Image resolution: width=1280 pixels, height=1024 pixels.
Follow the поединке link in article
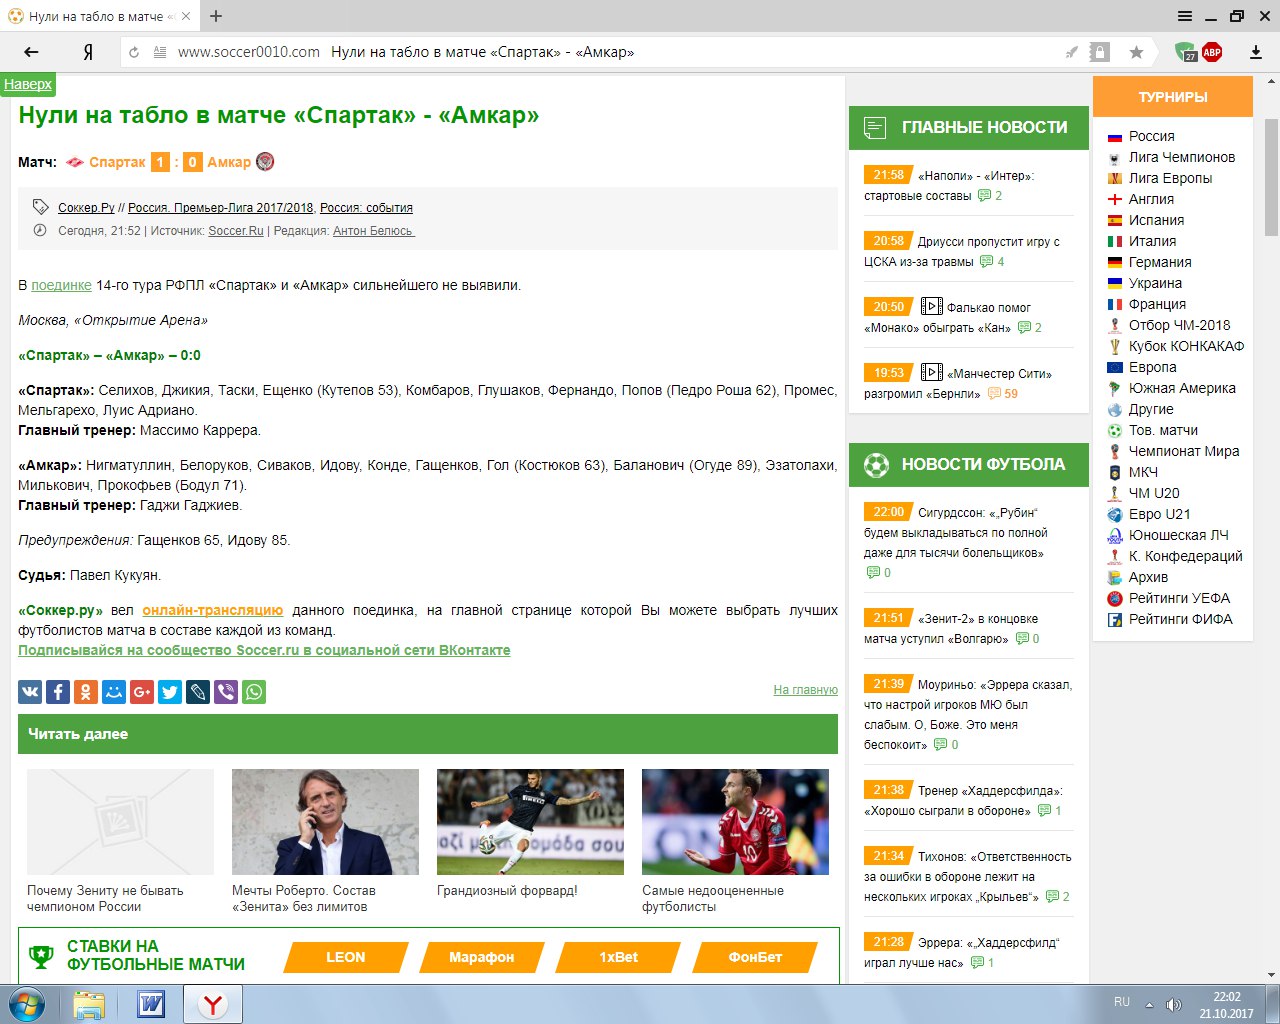(x=61, y=285)
